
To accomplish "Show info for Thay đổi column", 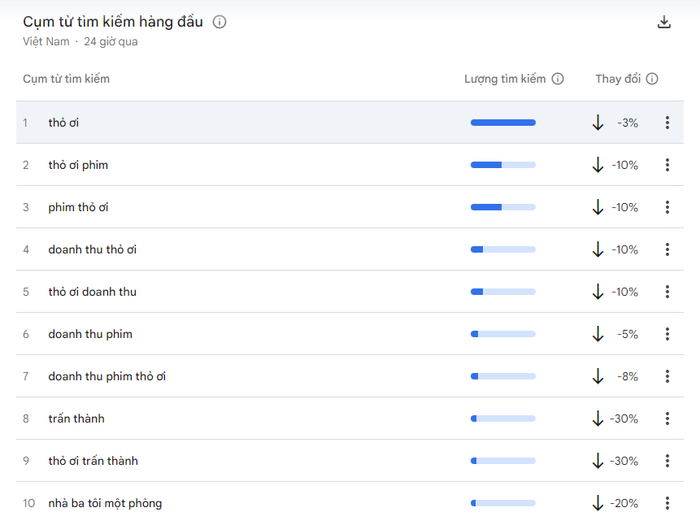I will click(652, 79).
